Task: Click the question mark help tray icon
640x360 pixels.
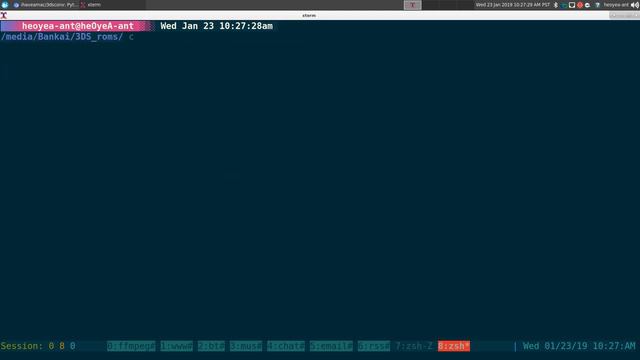Action: [597, 5]
